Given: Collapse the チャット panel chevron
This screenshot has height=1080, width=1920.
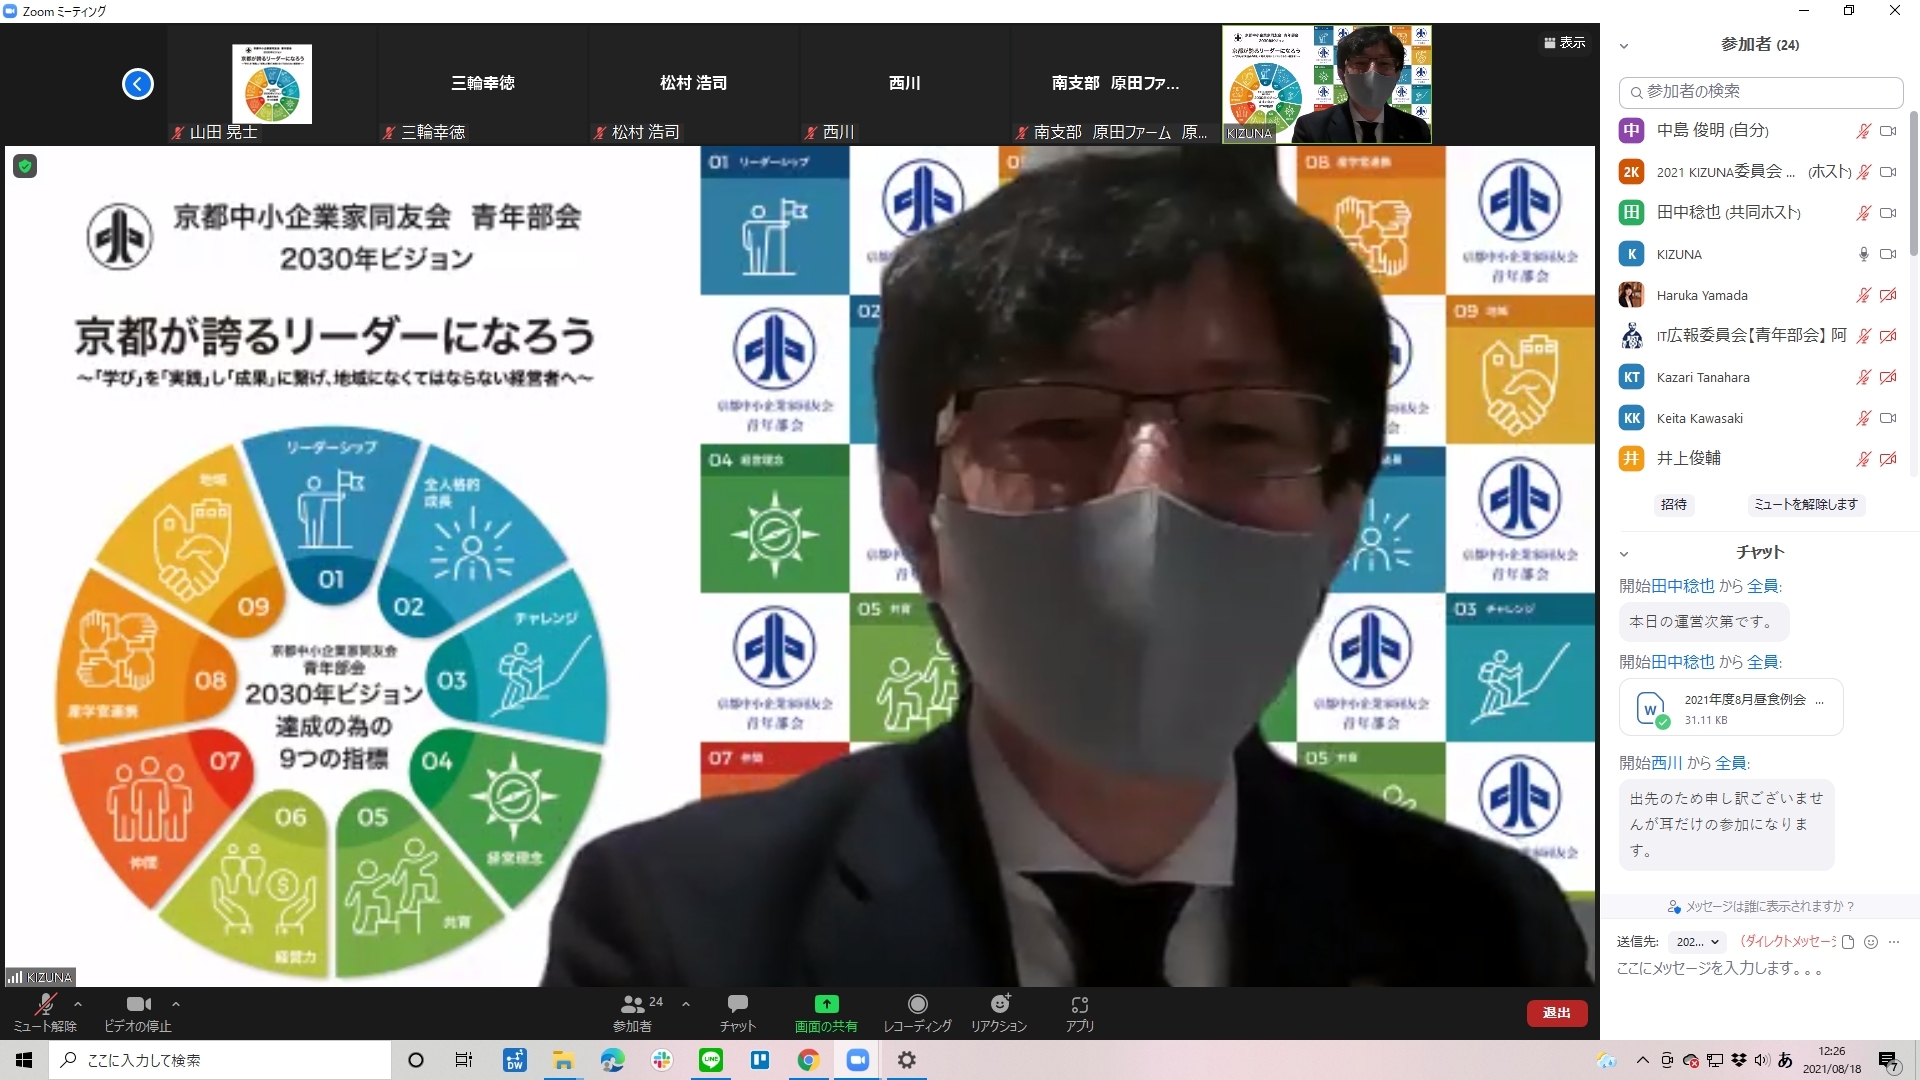Looking at the screenshot, I should [x=1624, y=554].
